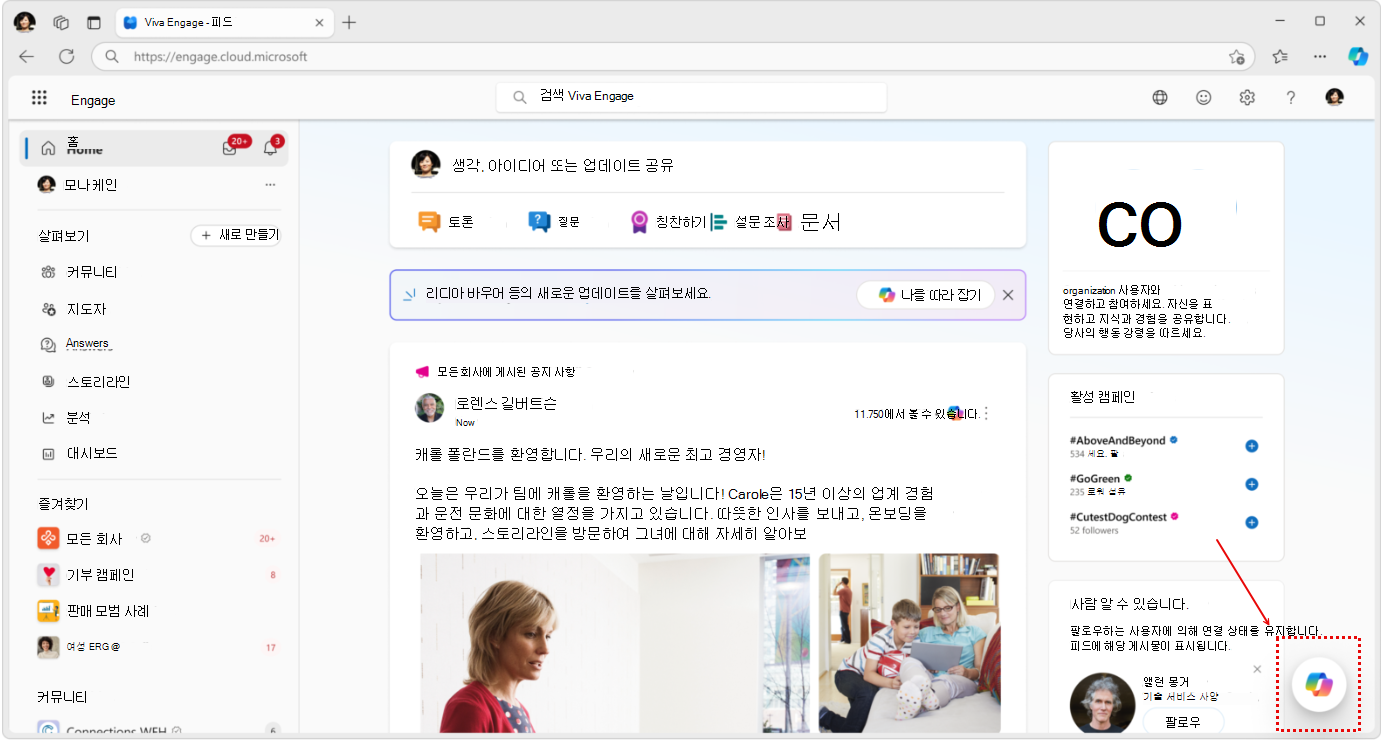Open the help question mark icon
Viewport: 1381px width, 740px height.
pos(1291,98)
